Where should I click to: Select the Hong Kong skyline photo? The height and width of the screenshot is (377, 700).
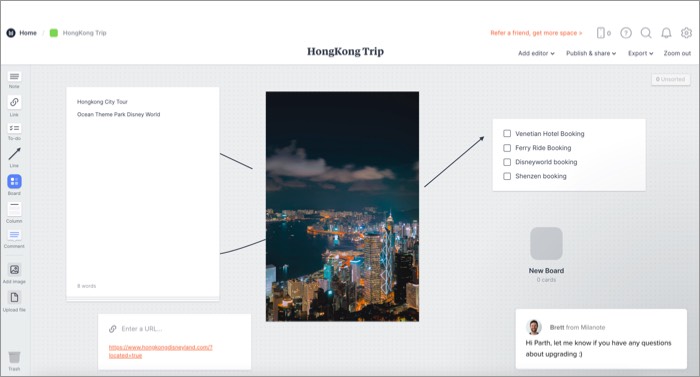click(x=342, y=206)
